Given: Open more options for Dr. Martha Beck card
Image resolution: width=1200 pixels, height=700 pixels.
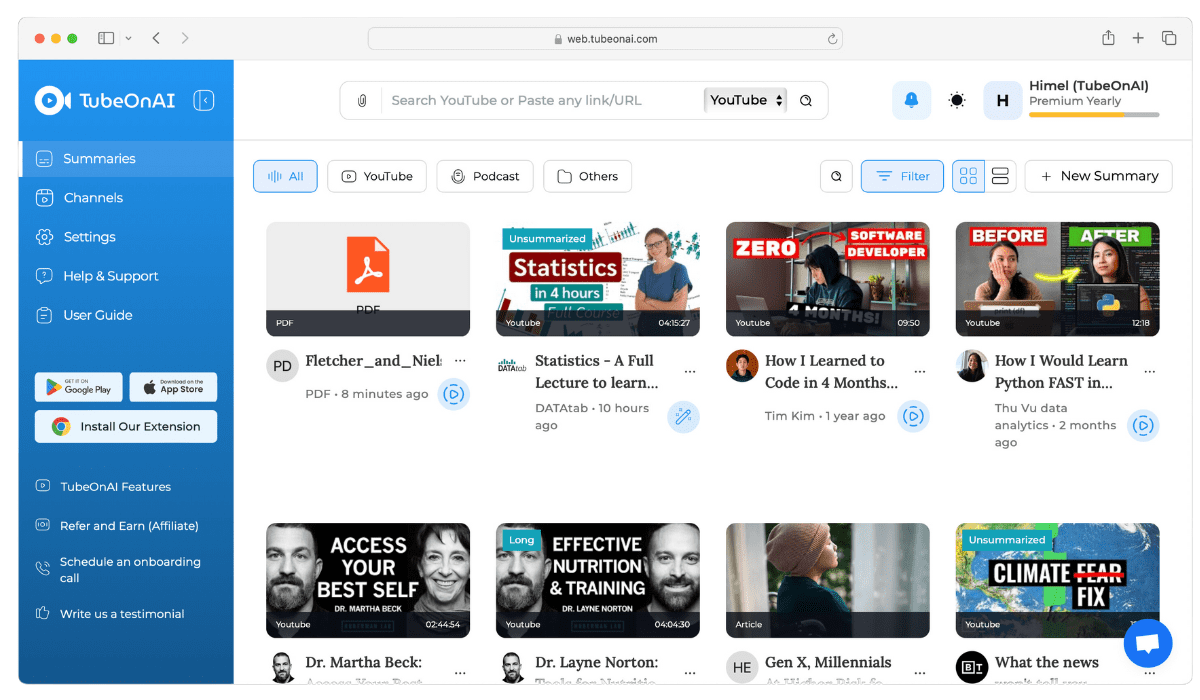Looking at the screenshot, I should pyautogui.click(x=460, y=673).
